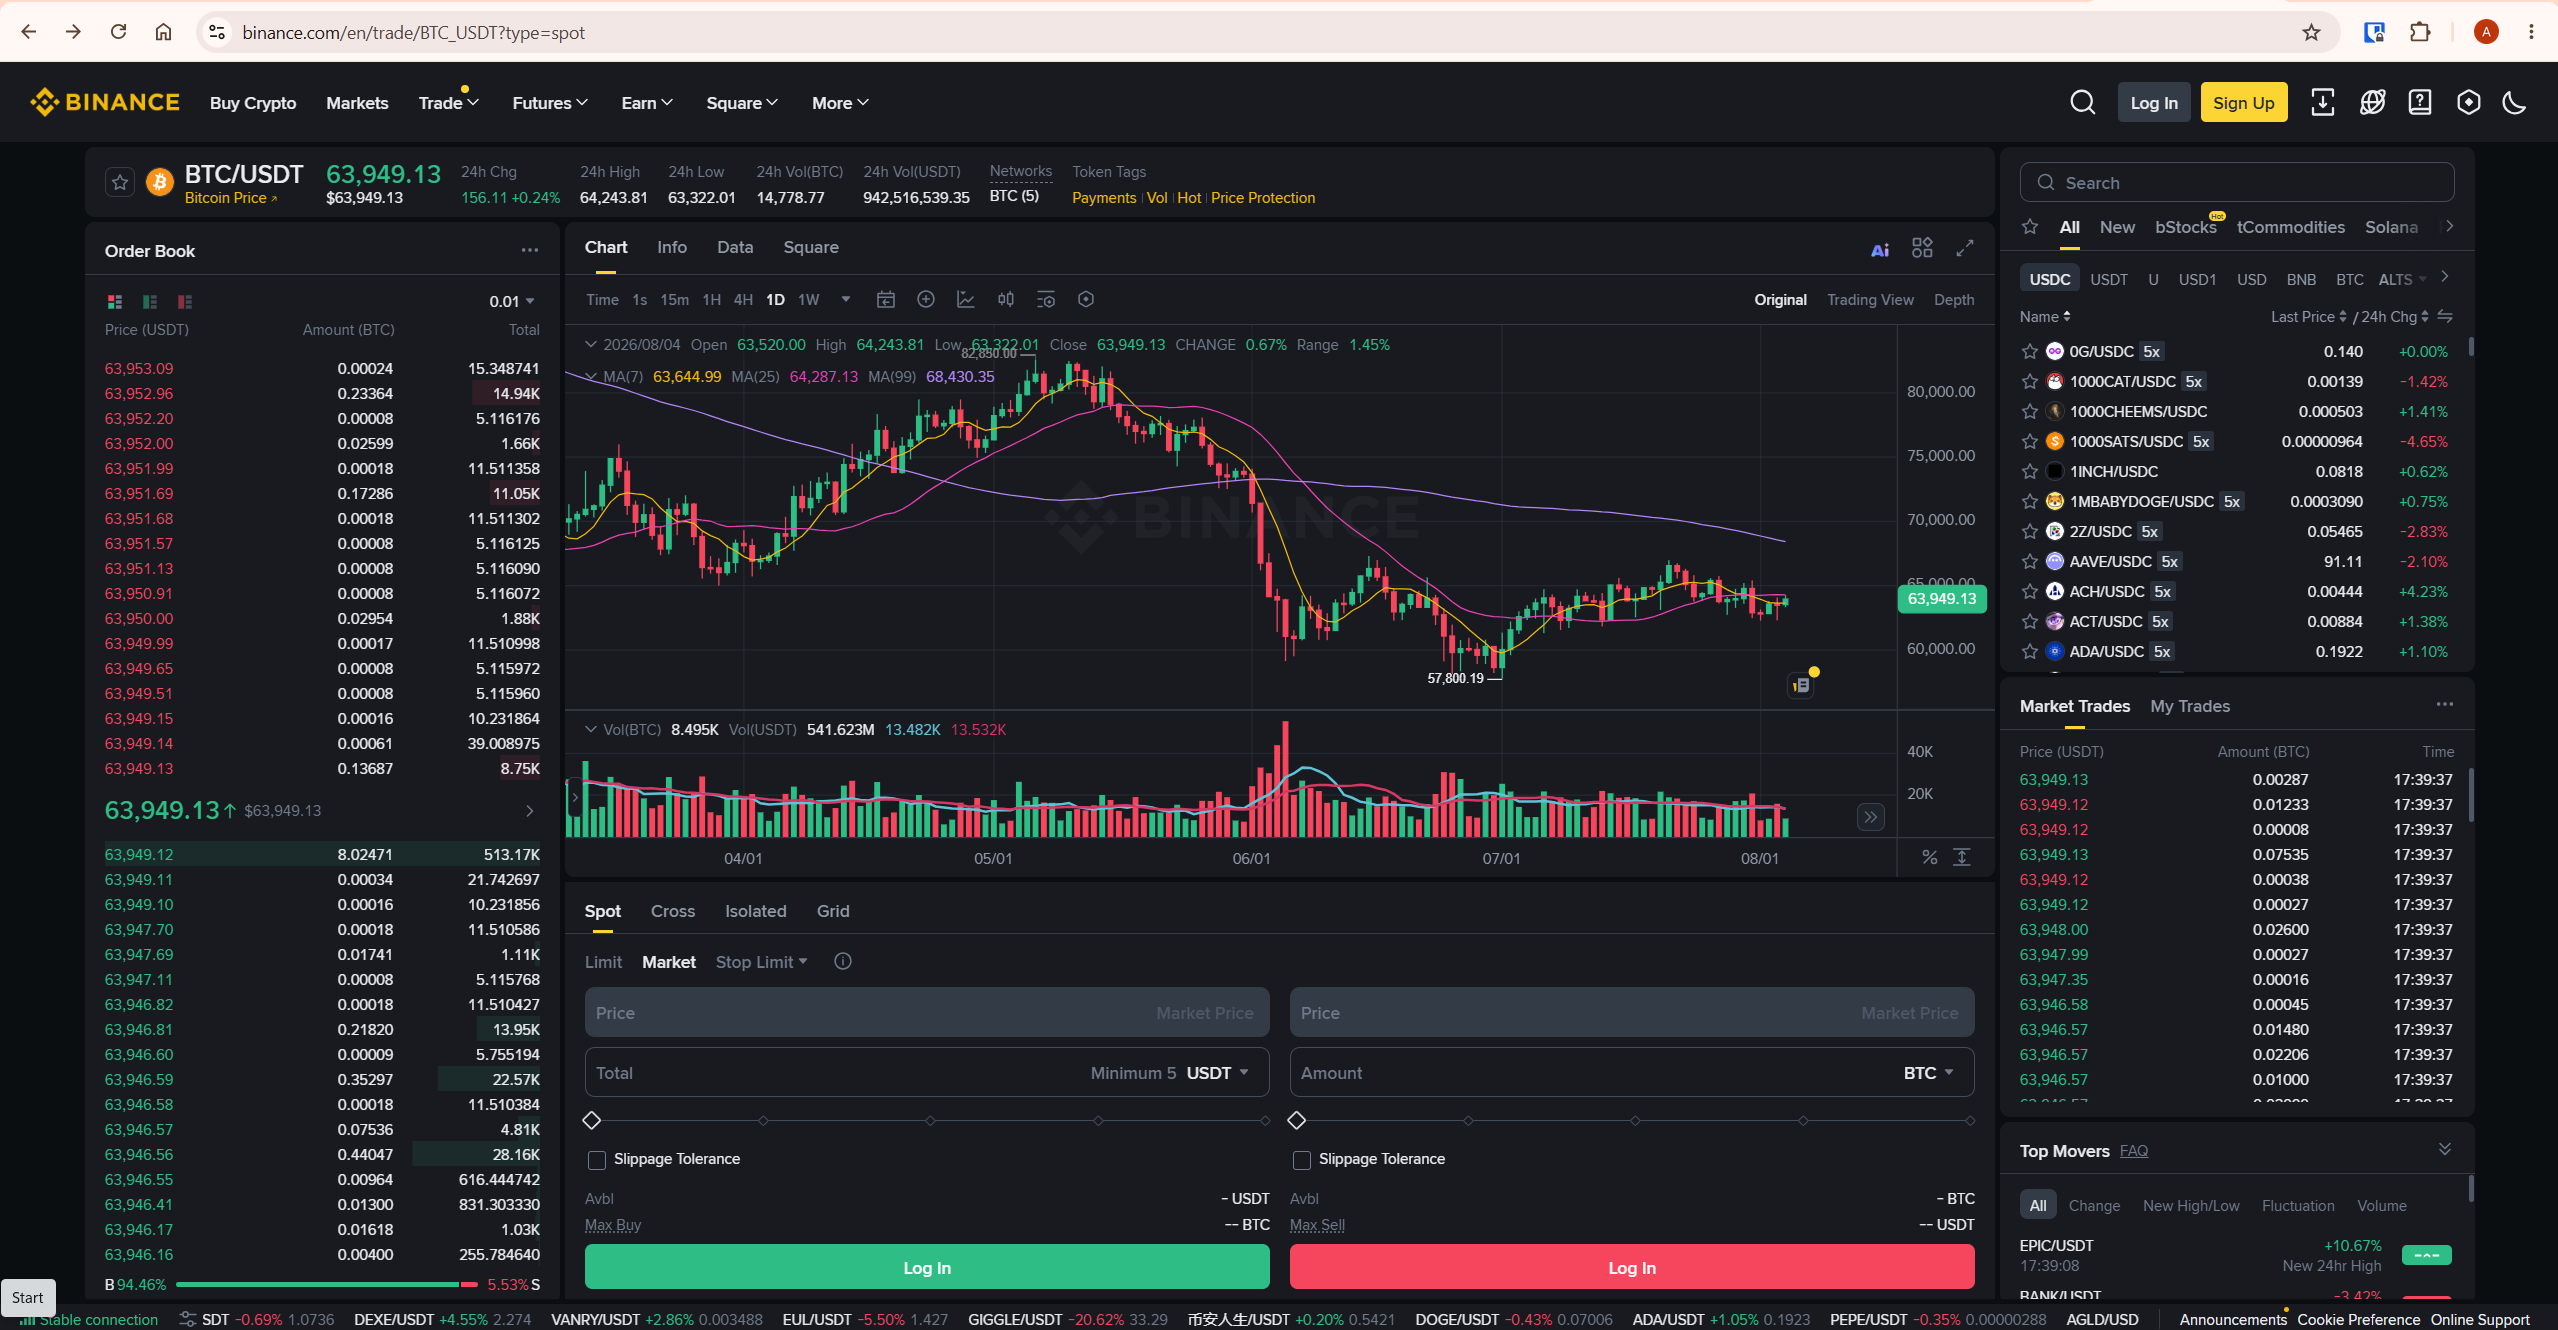Open Stop Limit order type dropdown

(761, 962)
